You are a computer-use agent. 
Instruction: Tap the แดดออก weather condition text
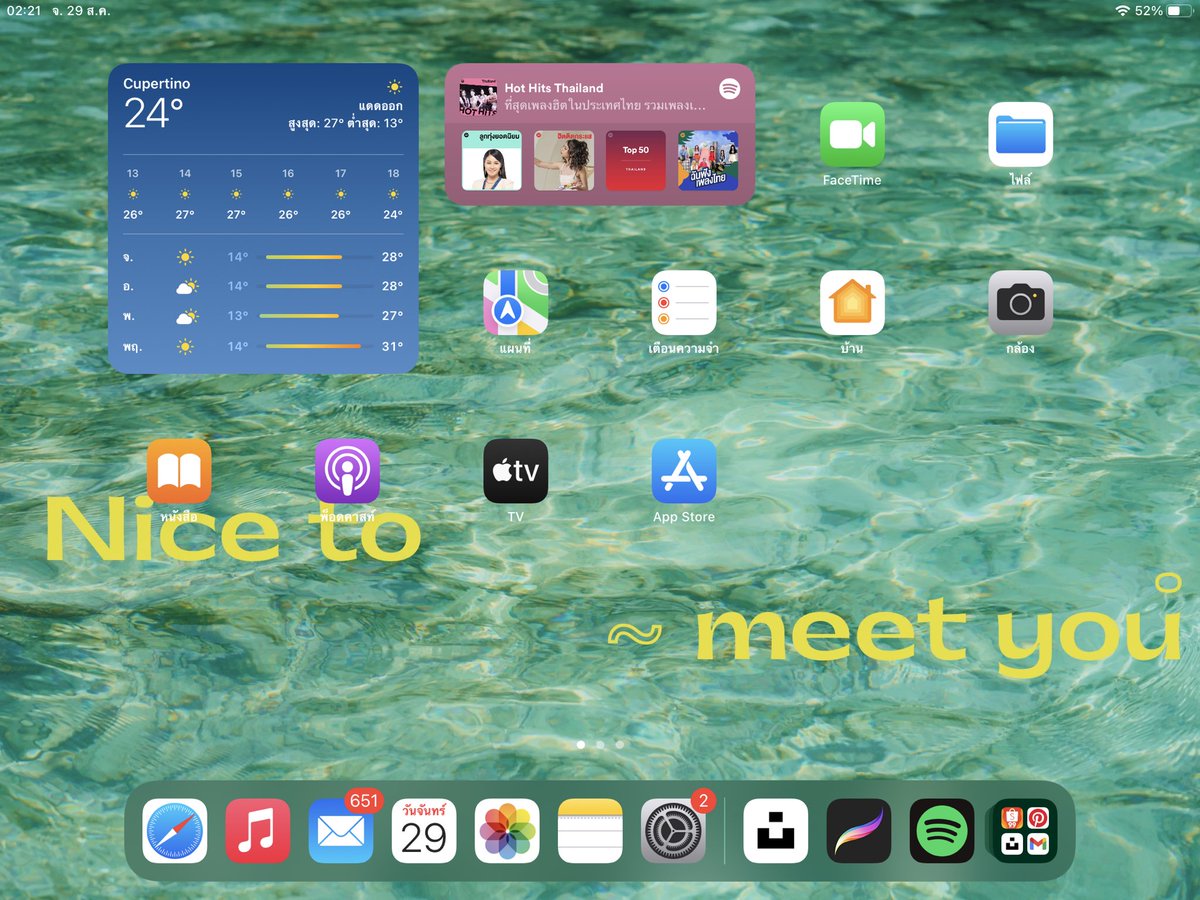pos(380,106)
